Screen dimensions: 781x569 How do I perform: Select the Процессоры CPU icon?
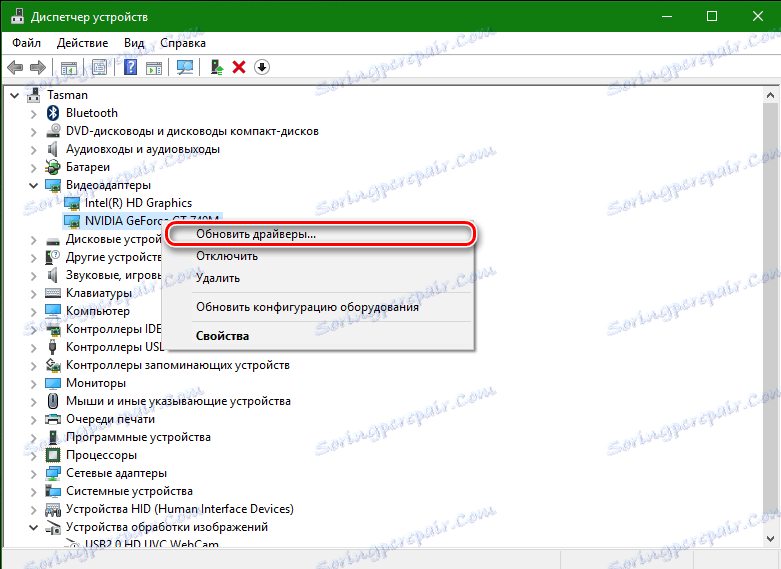coord(53,455)
